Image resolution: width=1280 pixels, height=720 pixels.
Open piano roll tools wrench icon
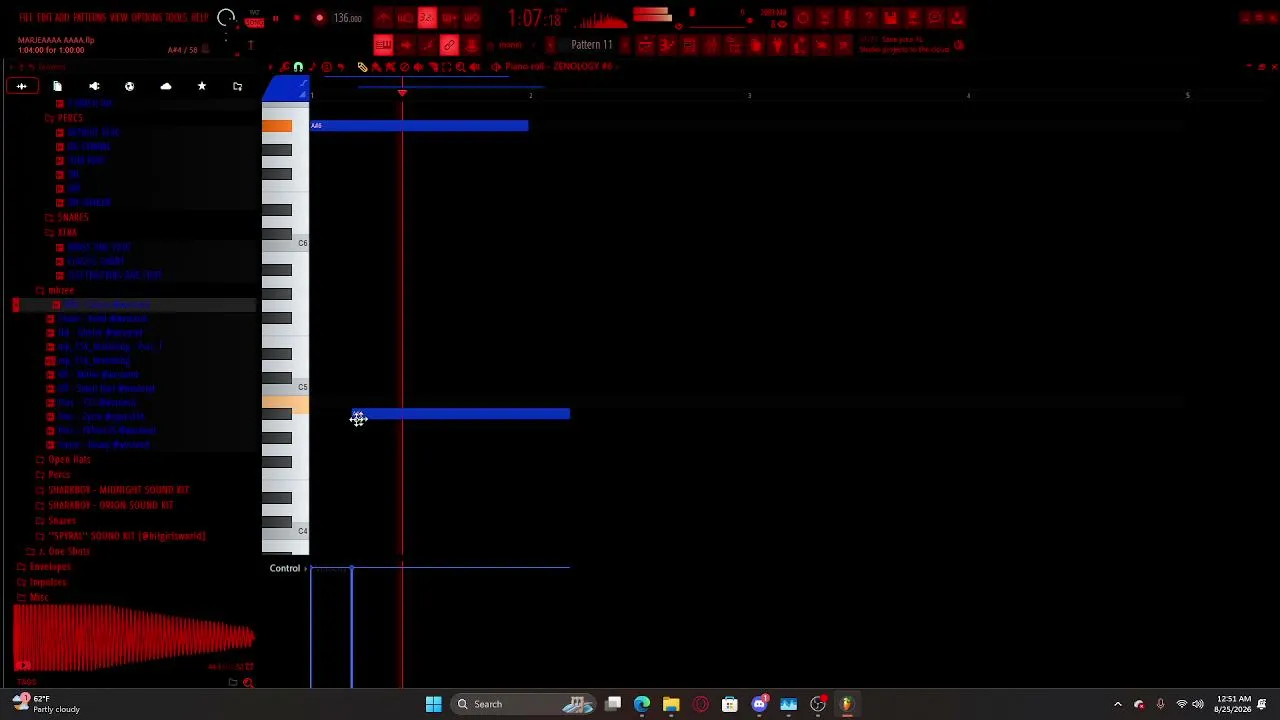tap(285, 67)
